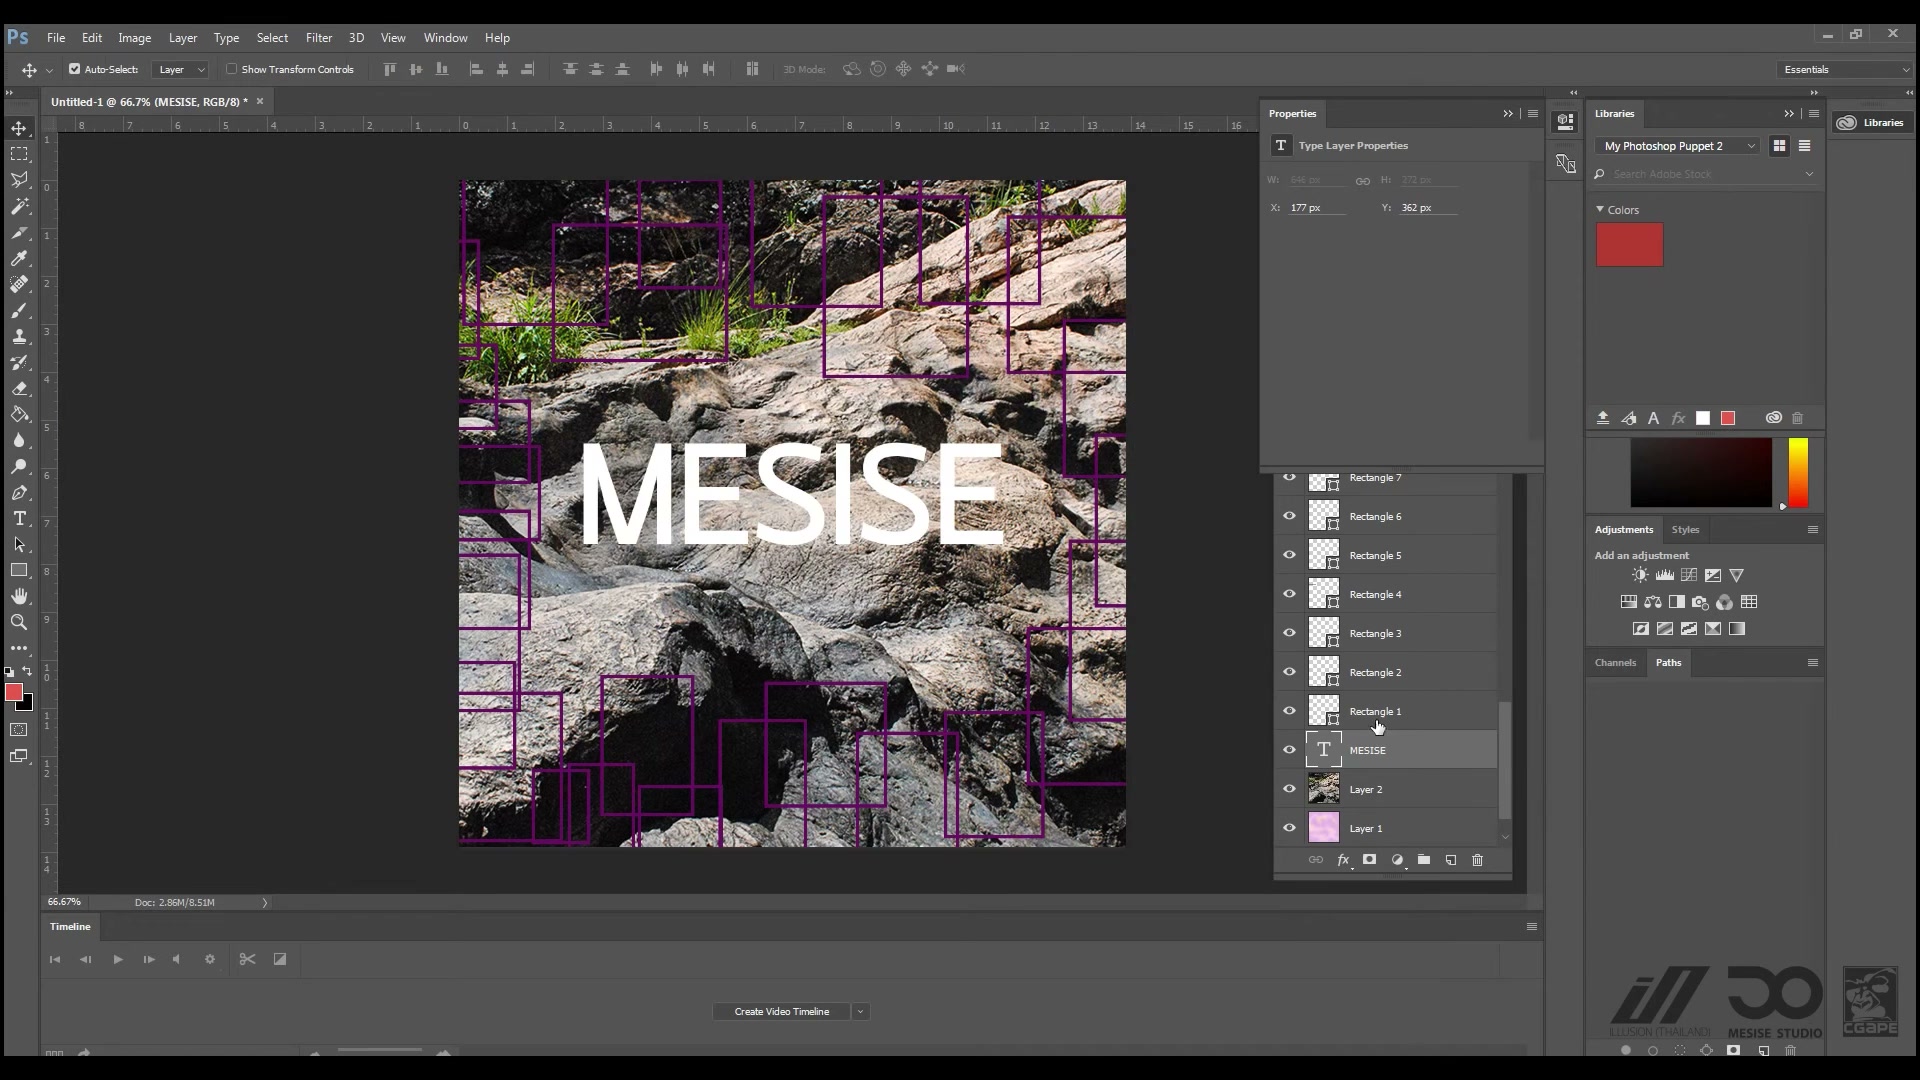Create a new group folder icon
1920x1080 pixels.
click(x=1423, y=860)
